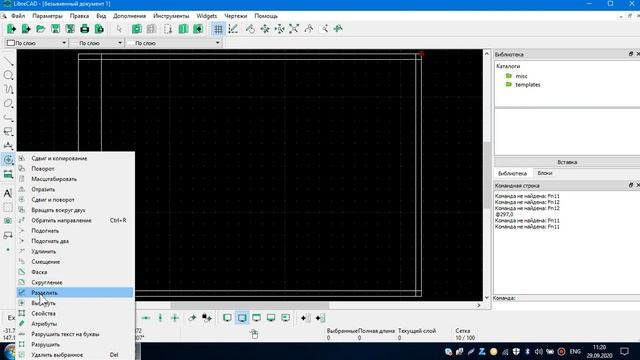Click the Print preview icon
The width and height of the screenshot is (640, 360).
(99, 29)
